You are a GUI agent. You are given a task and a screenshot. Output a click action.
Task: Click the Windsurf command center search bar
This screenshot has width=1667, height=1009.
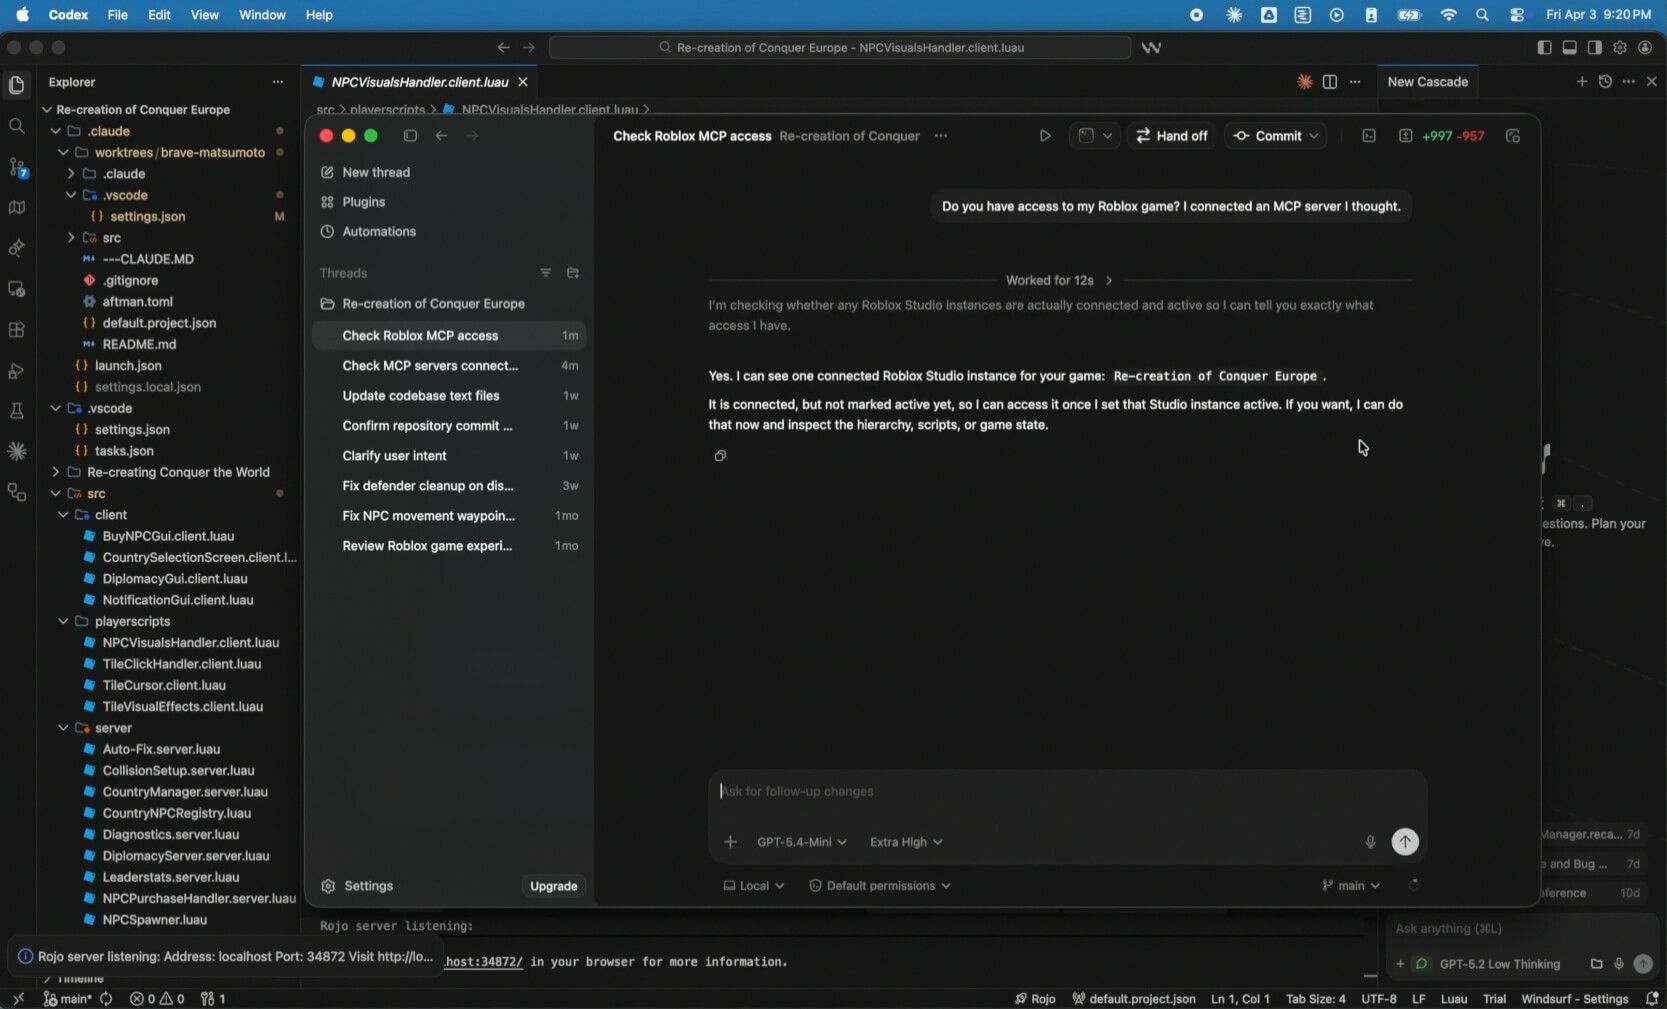[840, 48]
